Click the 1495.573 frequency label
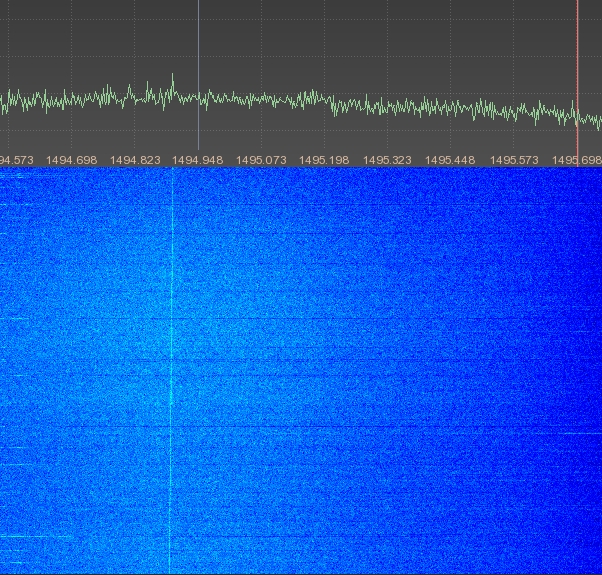Screen dimensions: 602x575 [513, 160]
